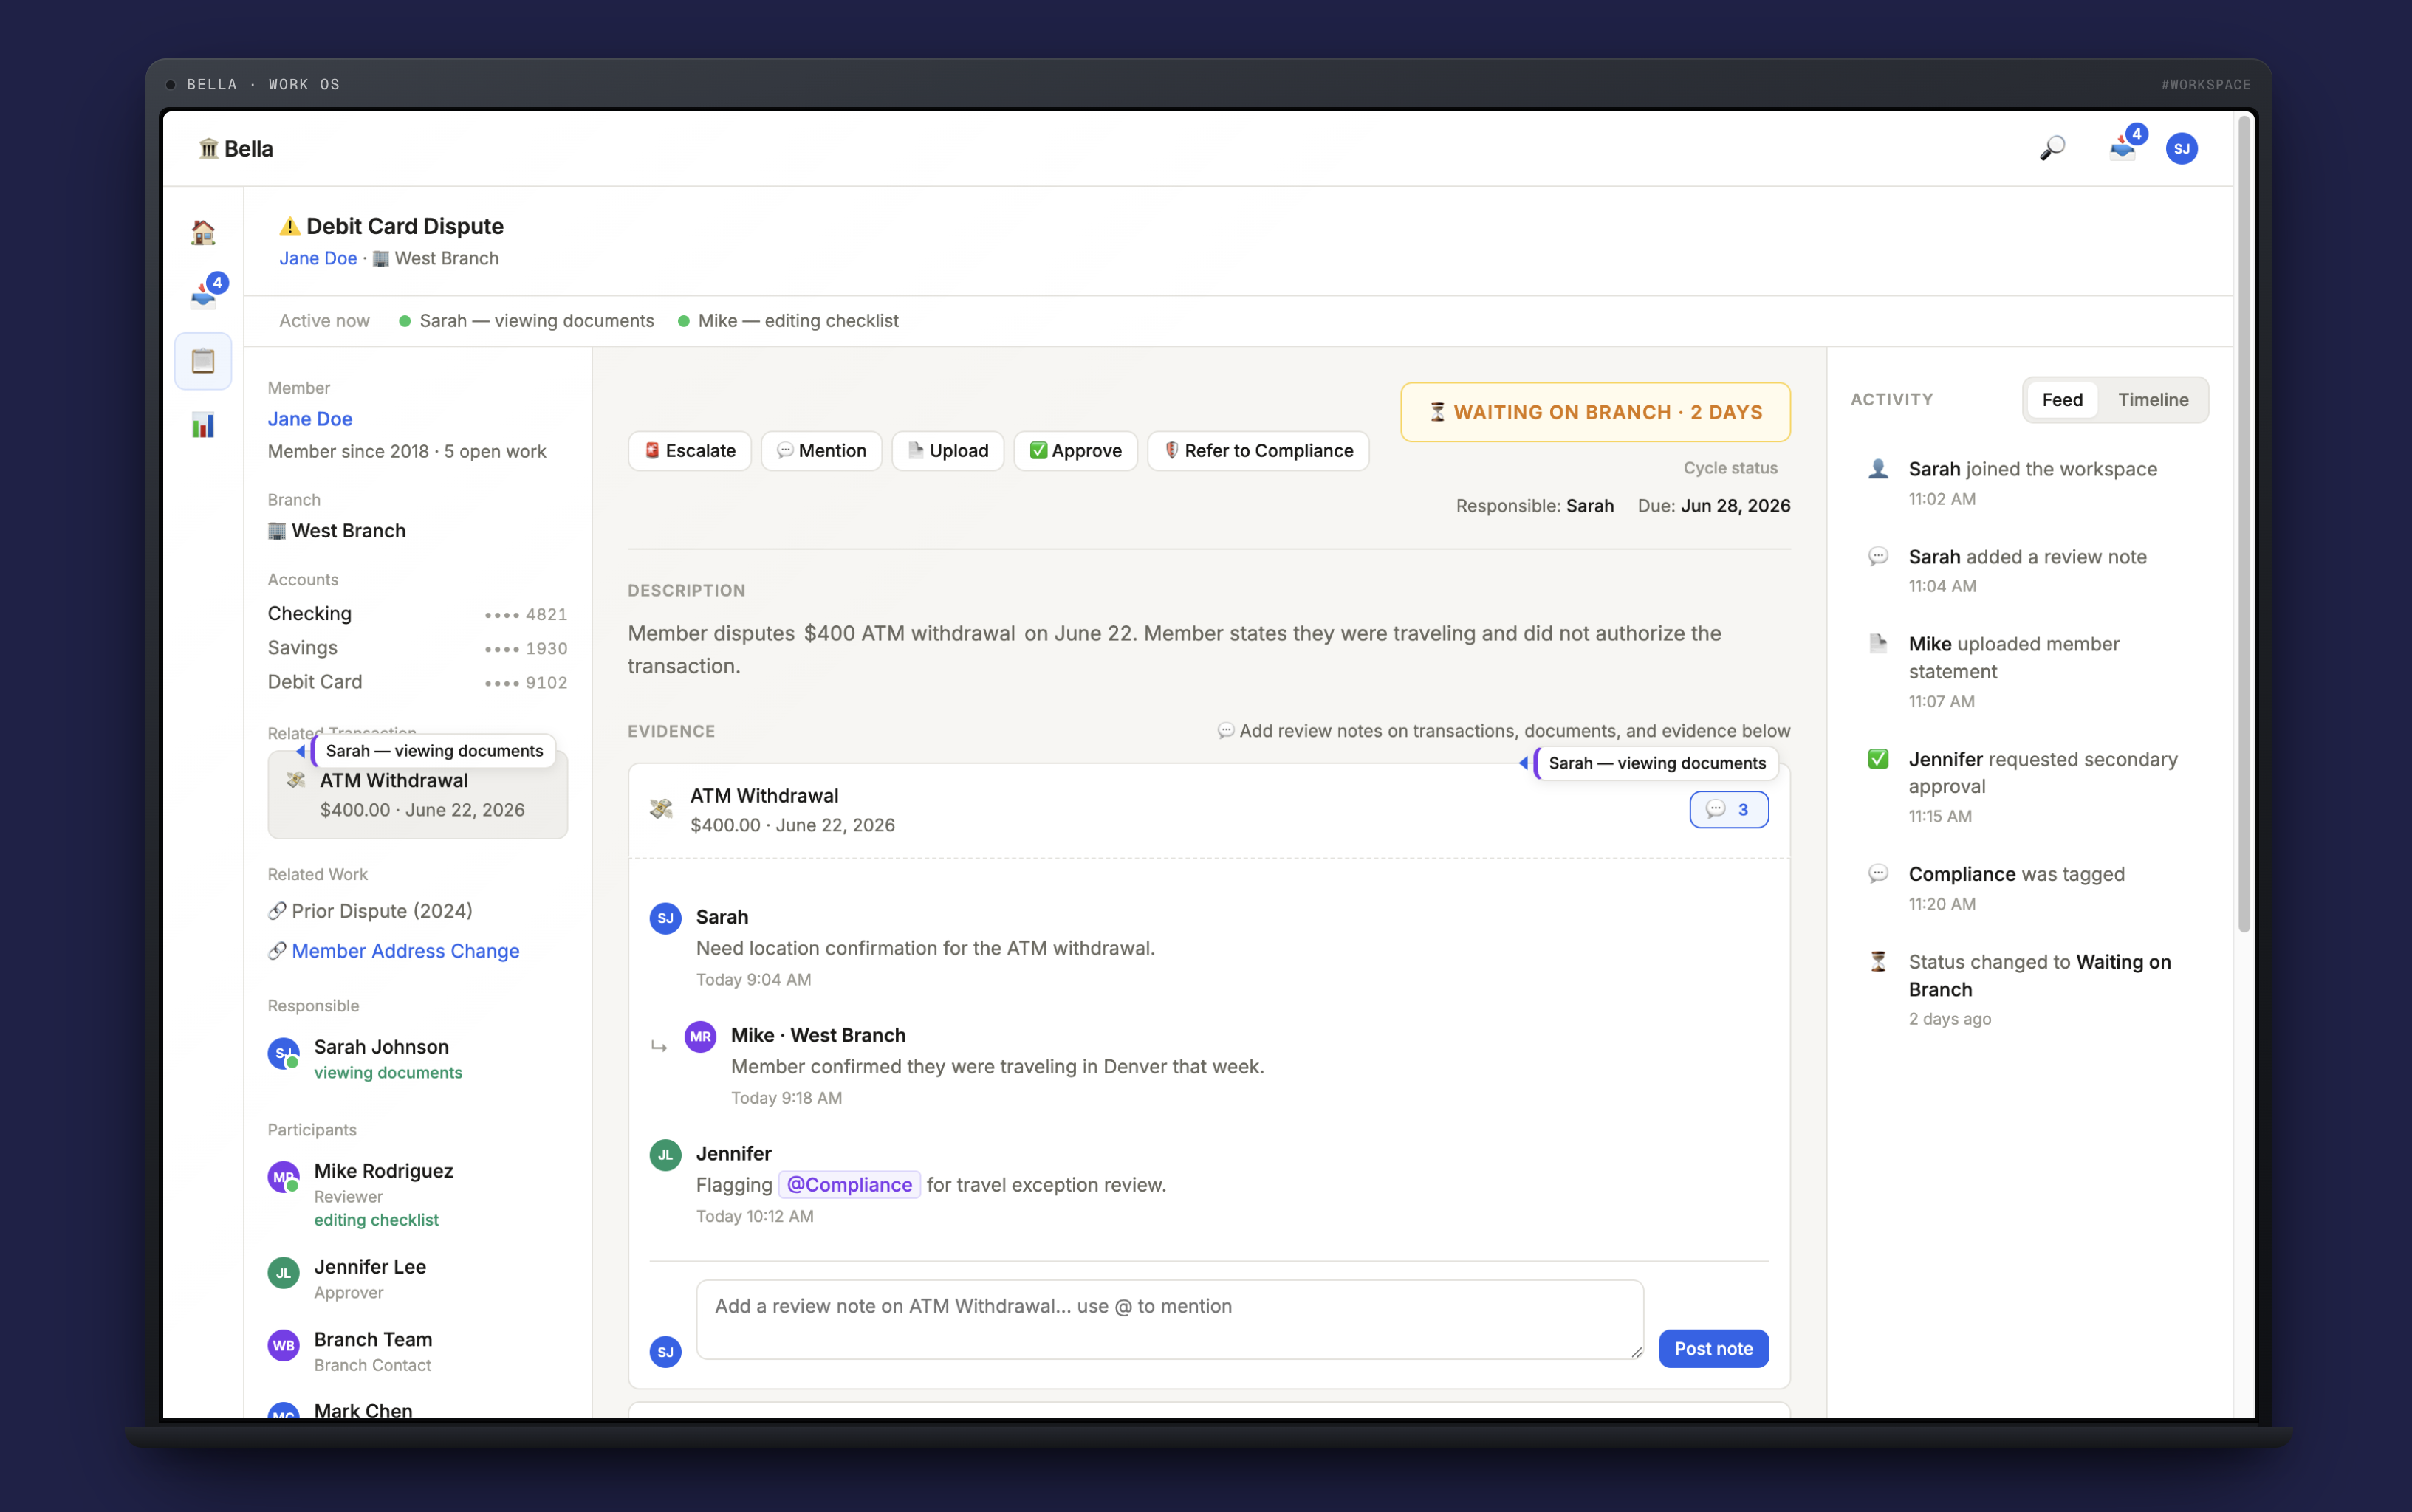This screenshot has height=1512, width=2412.
Task: Click the money icon in evidence card
Action: coord(661,808)
